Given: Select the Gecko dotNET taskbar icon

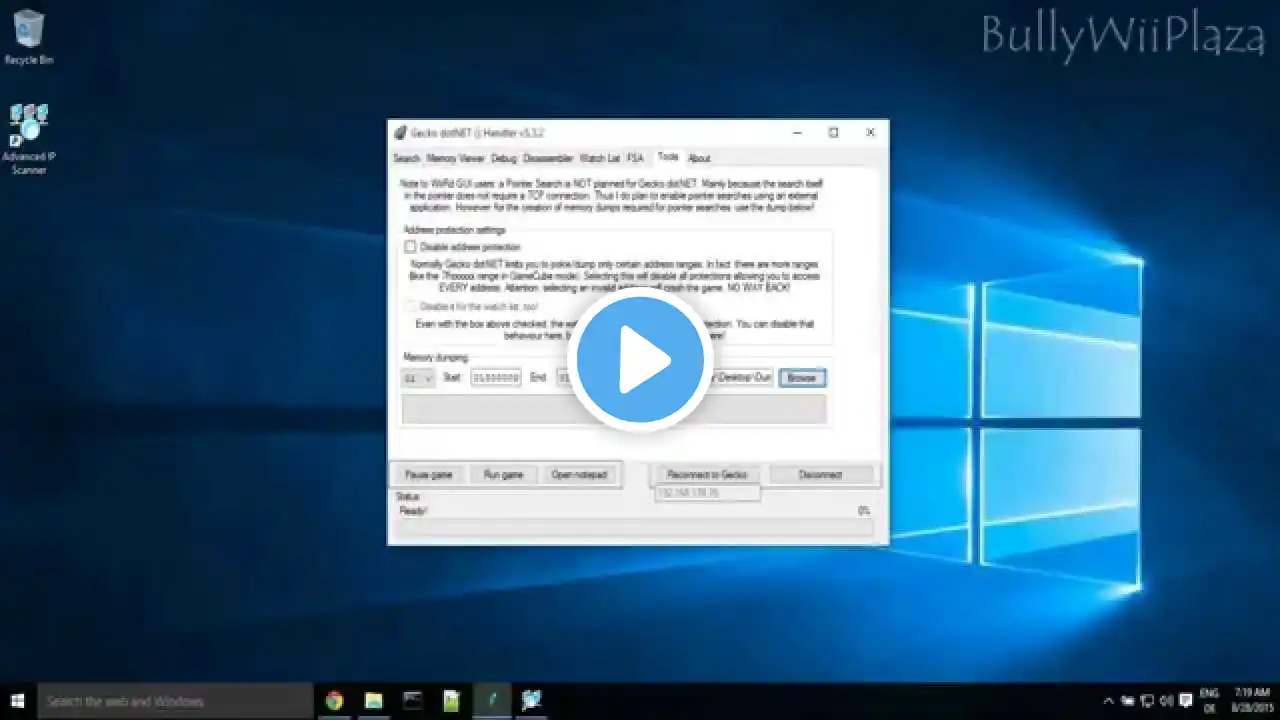Looking at the screenshot, I should coord(491,701).
